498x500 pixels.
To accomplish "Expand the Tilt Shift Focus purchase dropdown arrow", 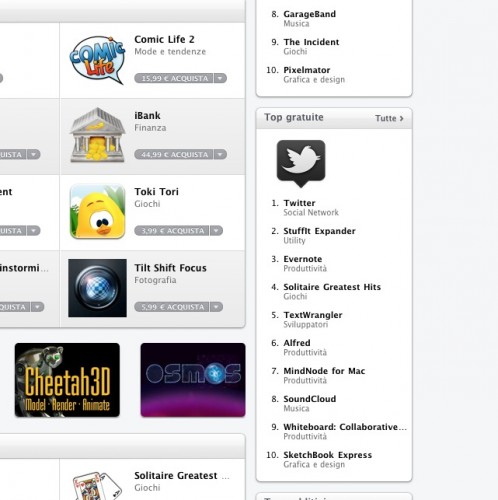I will click(216, 307).
